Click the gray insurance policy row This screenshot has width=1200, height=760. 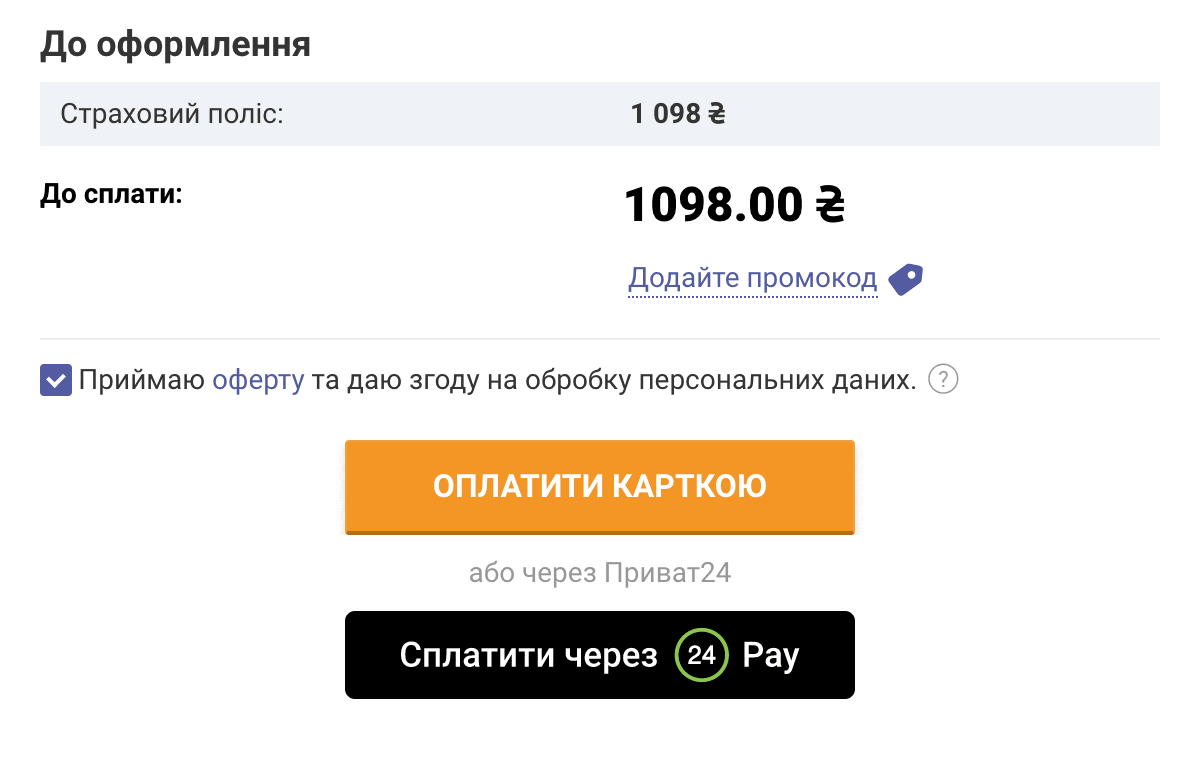pos(600,114)
